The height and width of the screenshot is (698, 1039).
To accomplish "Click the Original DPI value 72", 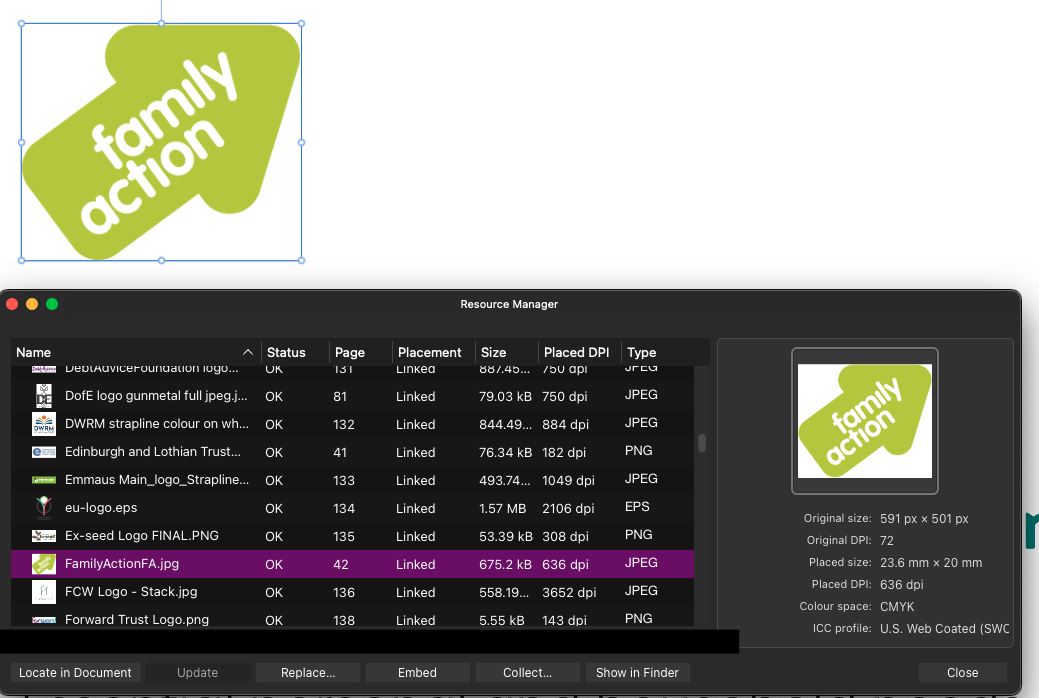I will (887, 540).
